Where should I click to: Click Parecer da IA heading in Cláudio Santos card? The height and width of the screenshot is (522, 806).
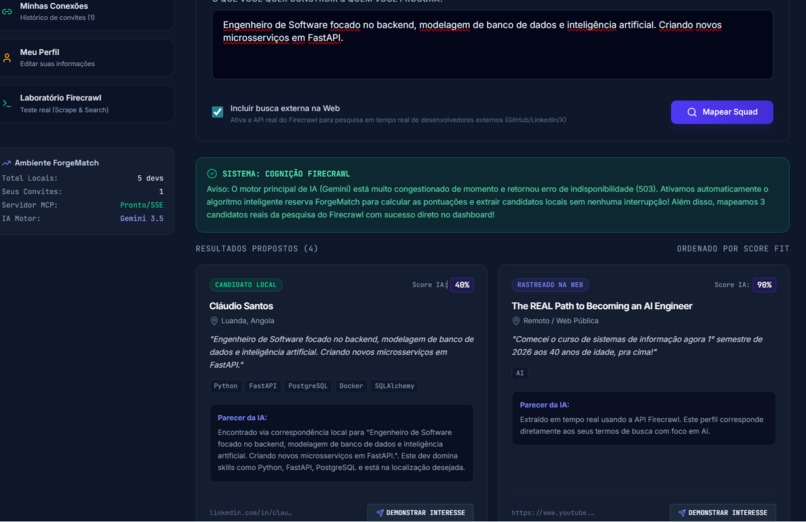coord(242,418)
